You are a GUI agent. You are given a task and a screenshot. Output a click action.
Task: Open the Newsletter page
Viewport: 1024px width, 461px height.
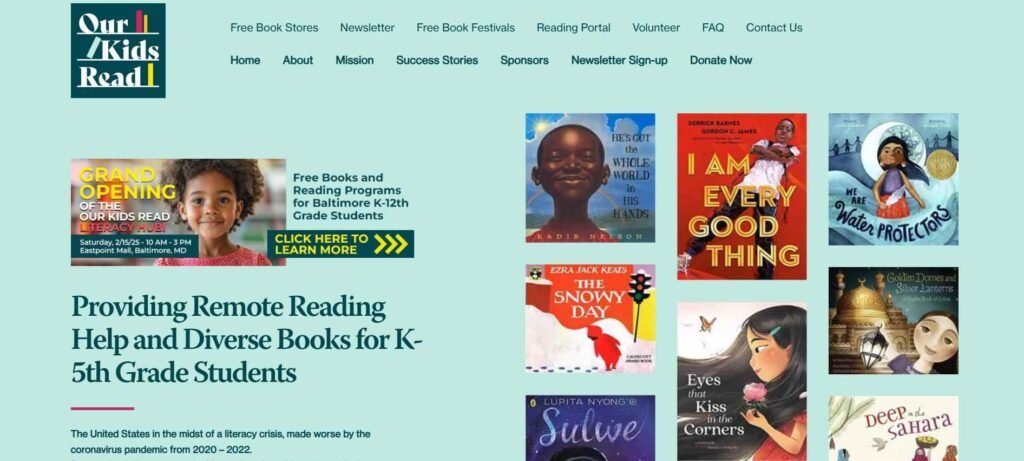pos(367,27)
